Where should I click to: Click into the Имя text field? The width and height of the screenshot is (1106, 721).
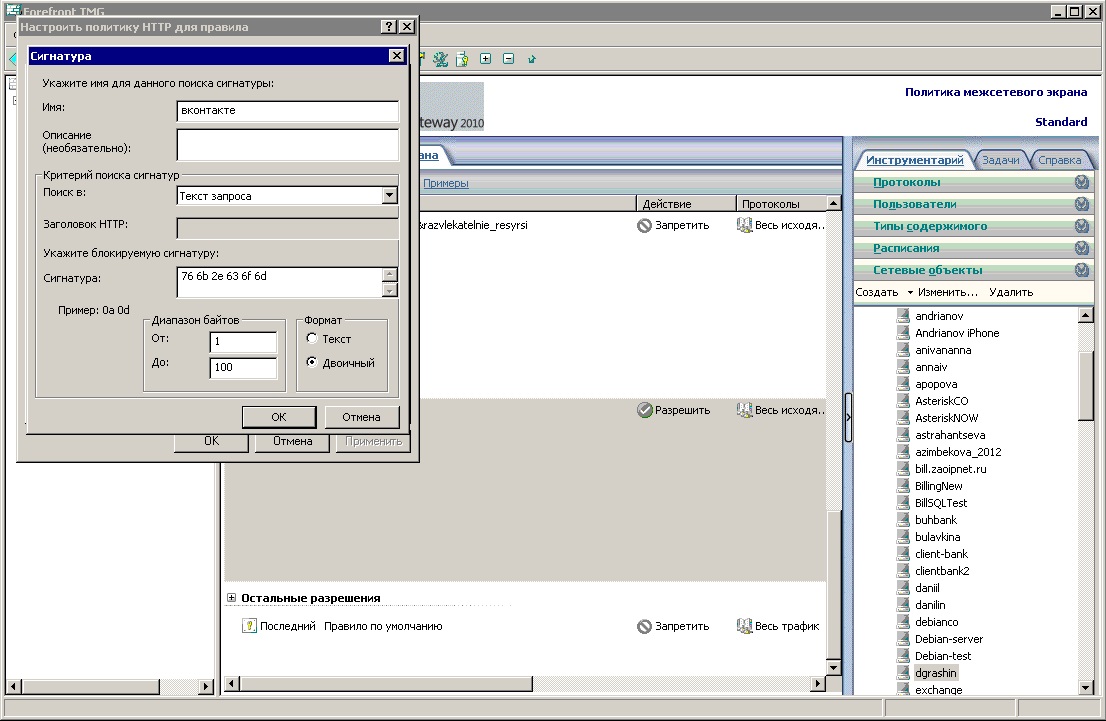click(288, 111)
